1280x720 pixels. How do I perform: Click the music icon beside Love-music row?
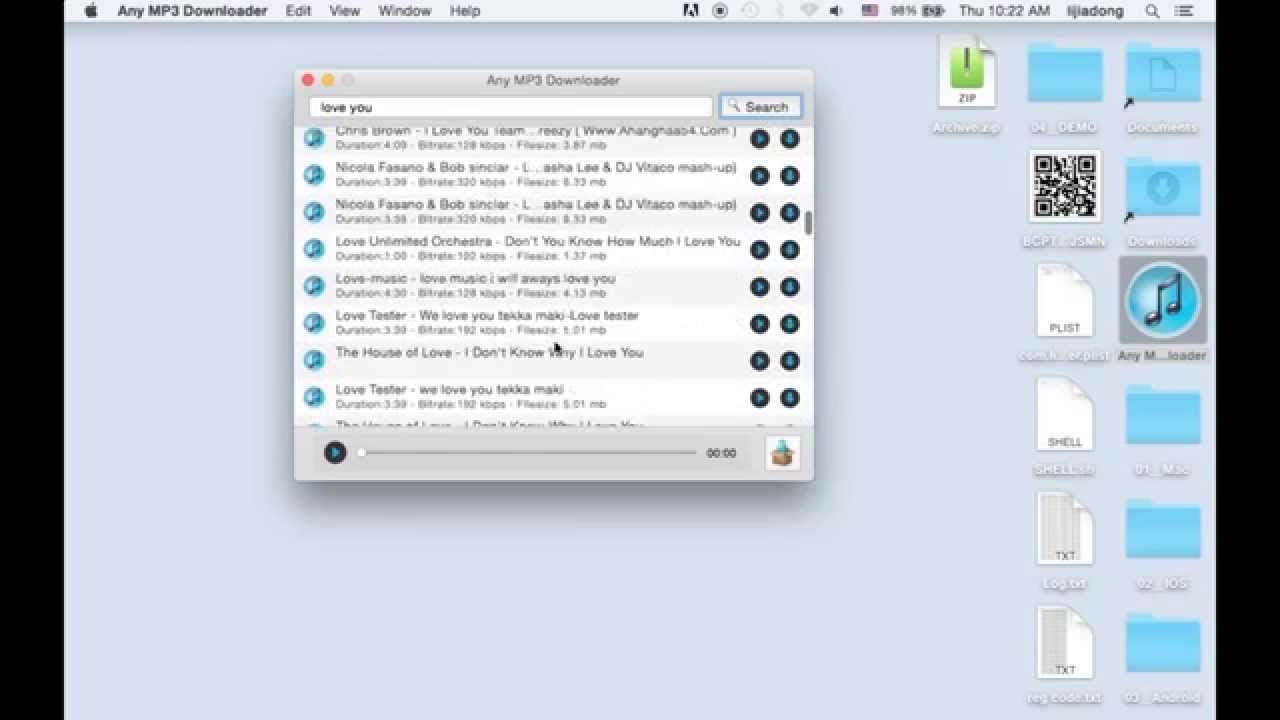[314, 286]
